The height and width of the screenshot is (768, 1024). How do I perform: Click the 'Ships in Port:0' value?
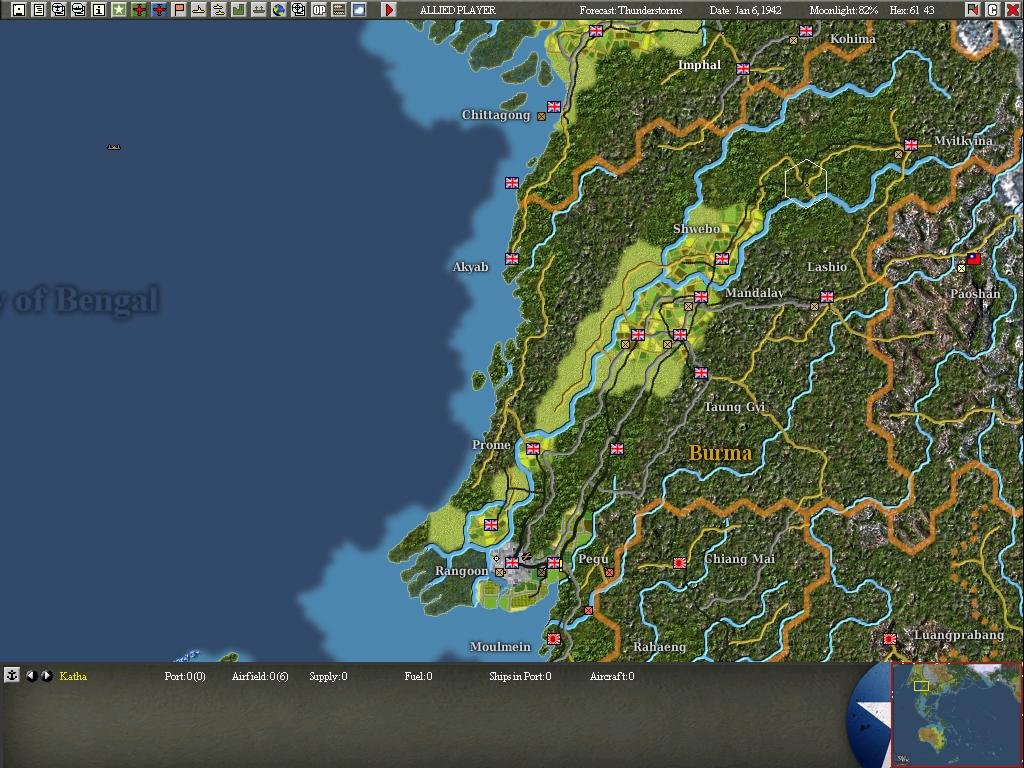click(520, 677)
